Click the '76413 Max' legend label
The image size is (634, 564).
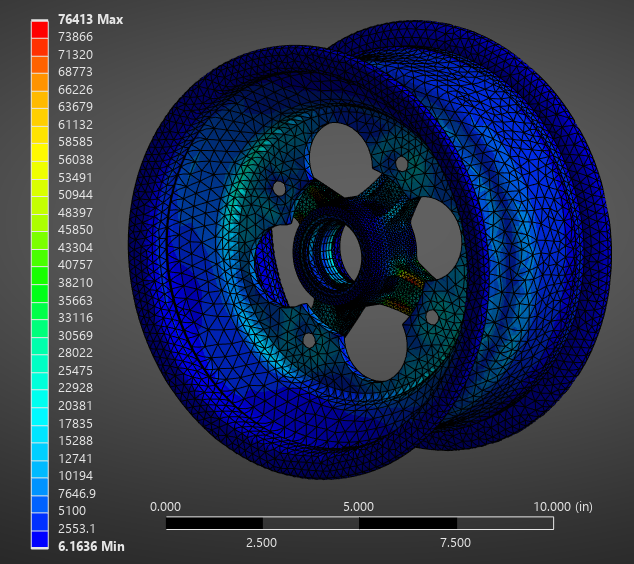click(91, 19)
